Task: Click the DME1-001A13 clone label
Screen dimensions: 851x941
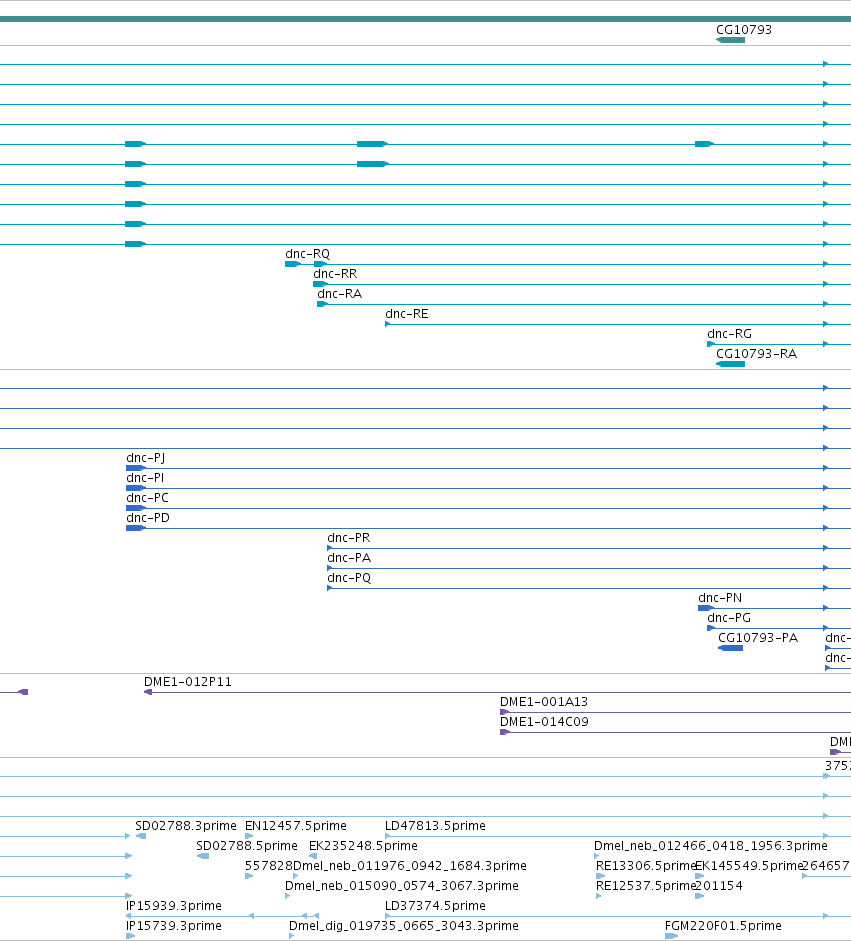Action: 544,702
